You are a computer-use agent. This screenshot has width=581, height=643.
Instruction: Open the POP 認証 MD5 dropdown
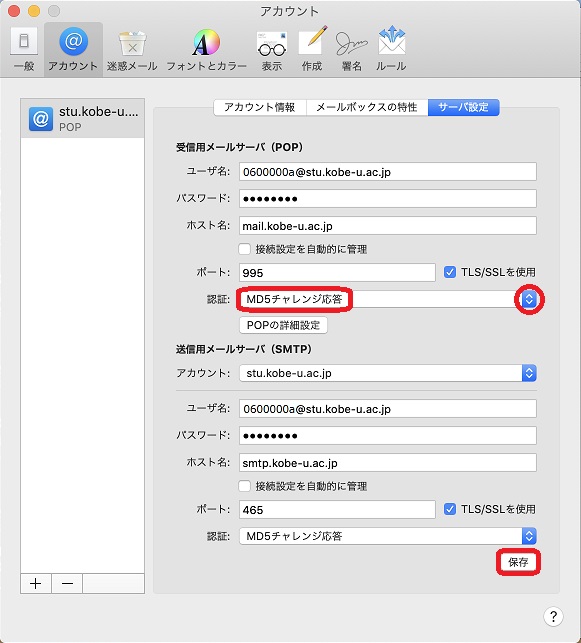(387, 299)
